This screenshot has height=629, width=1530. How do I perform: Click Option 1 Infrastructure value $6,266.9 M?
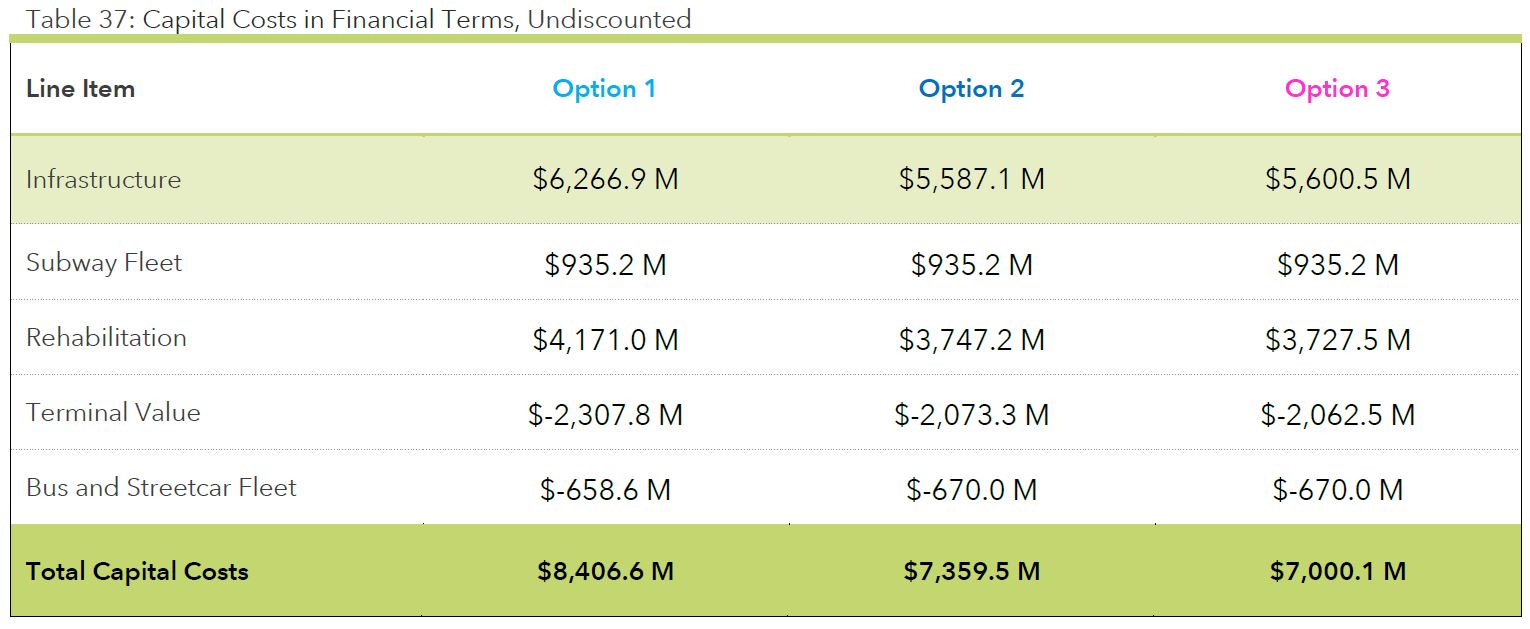(605, 180)
